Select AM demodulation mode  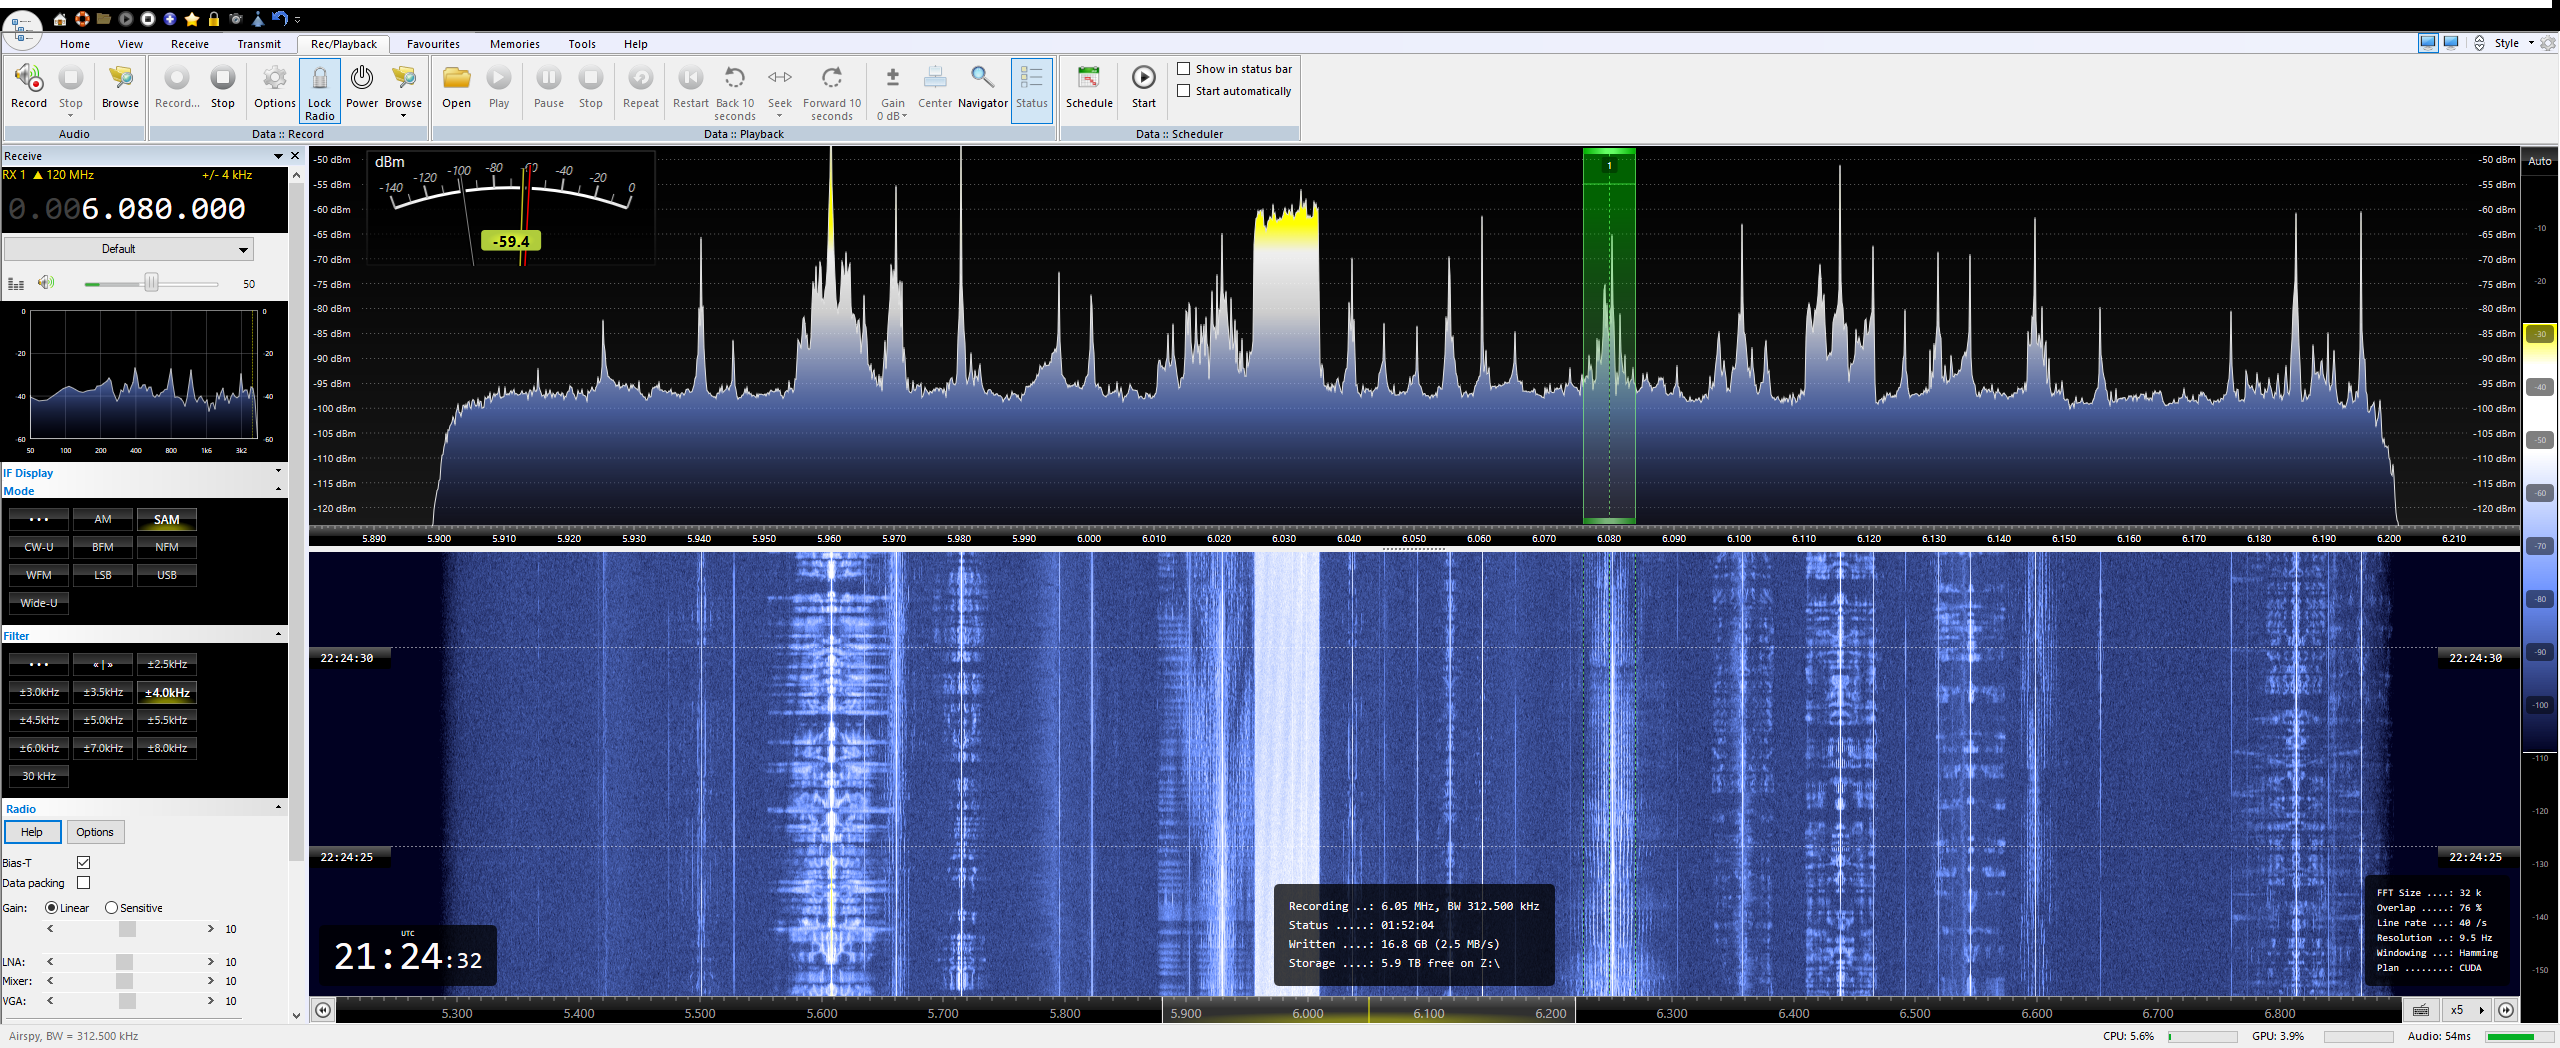pyautogui.click(x=103, y=519)
